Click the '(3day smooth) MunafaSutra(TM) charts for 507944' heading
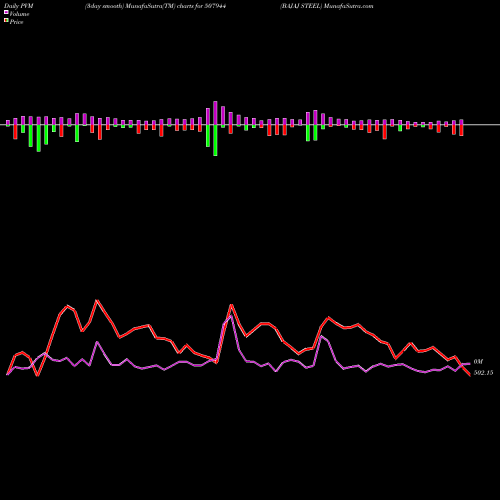Image resolution: width=500 pixels, height=500 pixels. [x=156, y=6]
